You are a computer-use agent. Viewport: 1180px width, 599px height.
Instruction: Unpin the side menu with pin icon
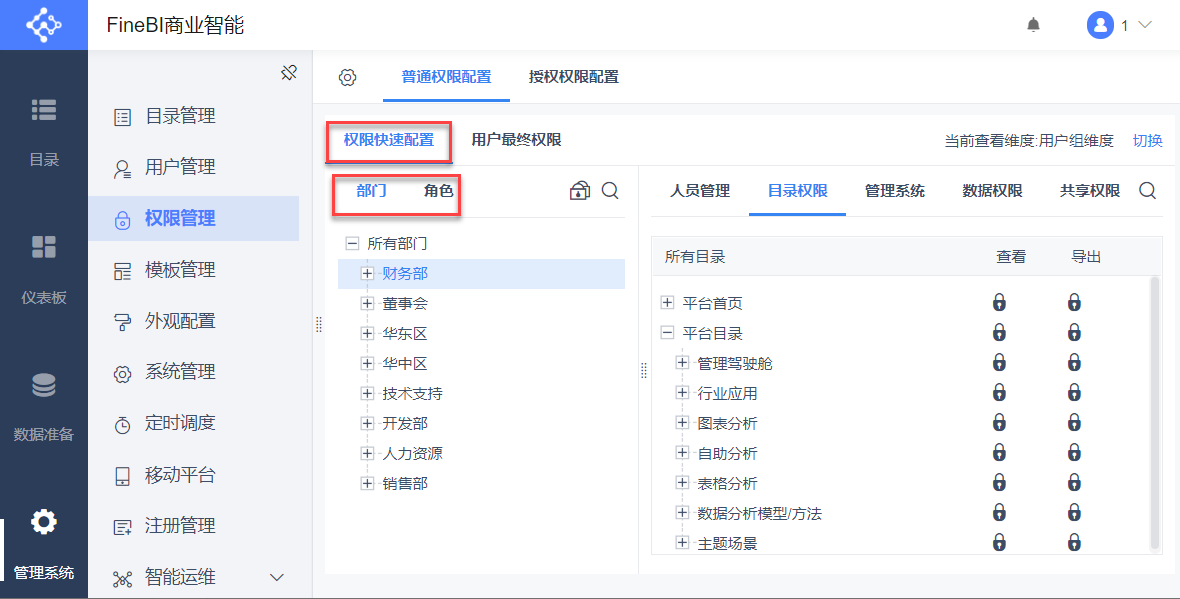coord(289,73)
